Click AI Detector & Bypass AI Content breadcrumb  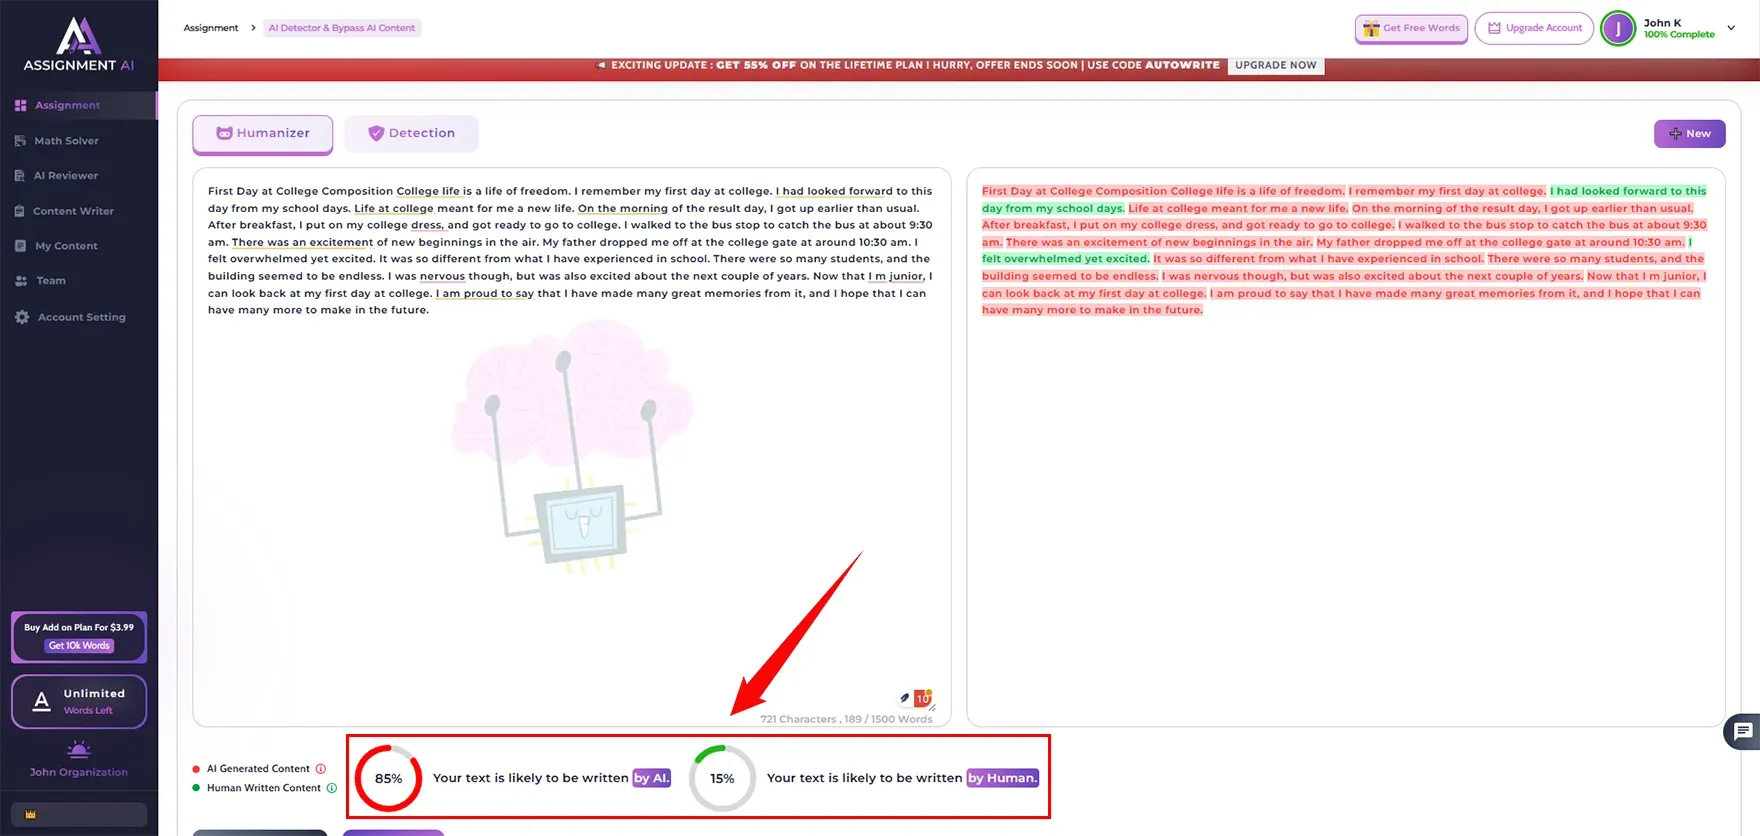coord(342,28)
